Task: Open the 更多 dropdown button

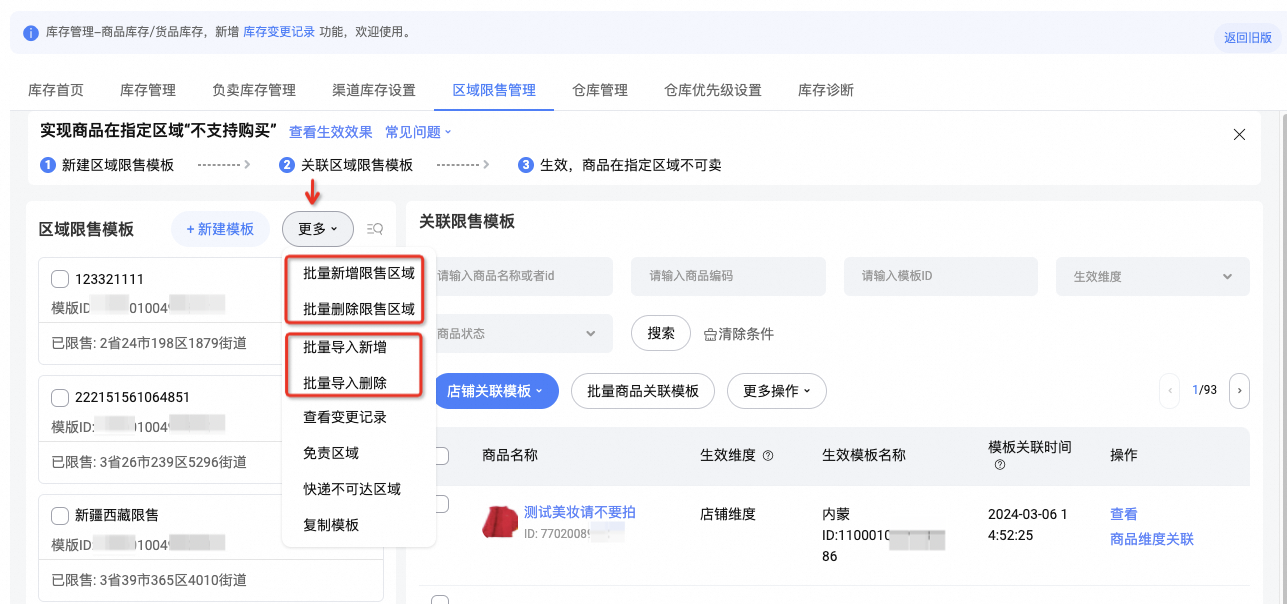Action: click(x=318, y=229)
